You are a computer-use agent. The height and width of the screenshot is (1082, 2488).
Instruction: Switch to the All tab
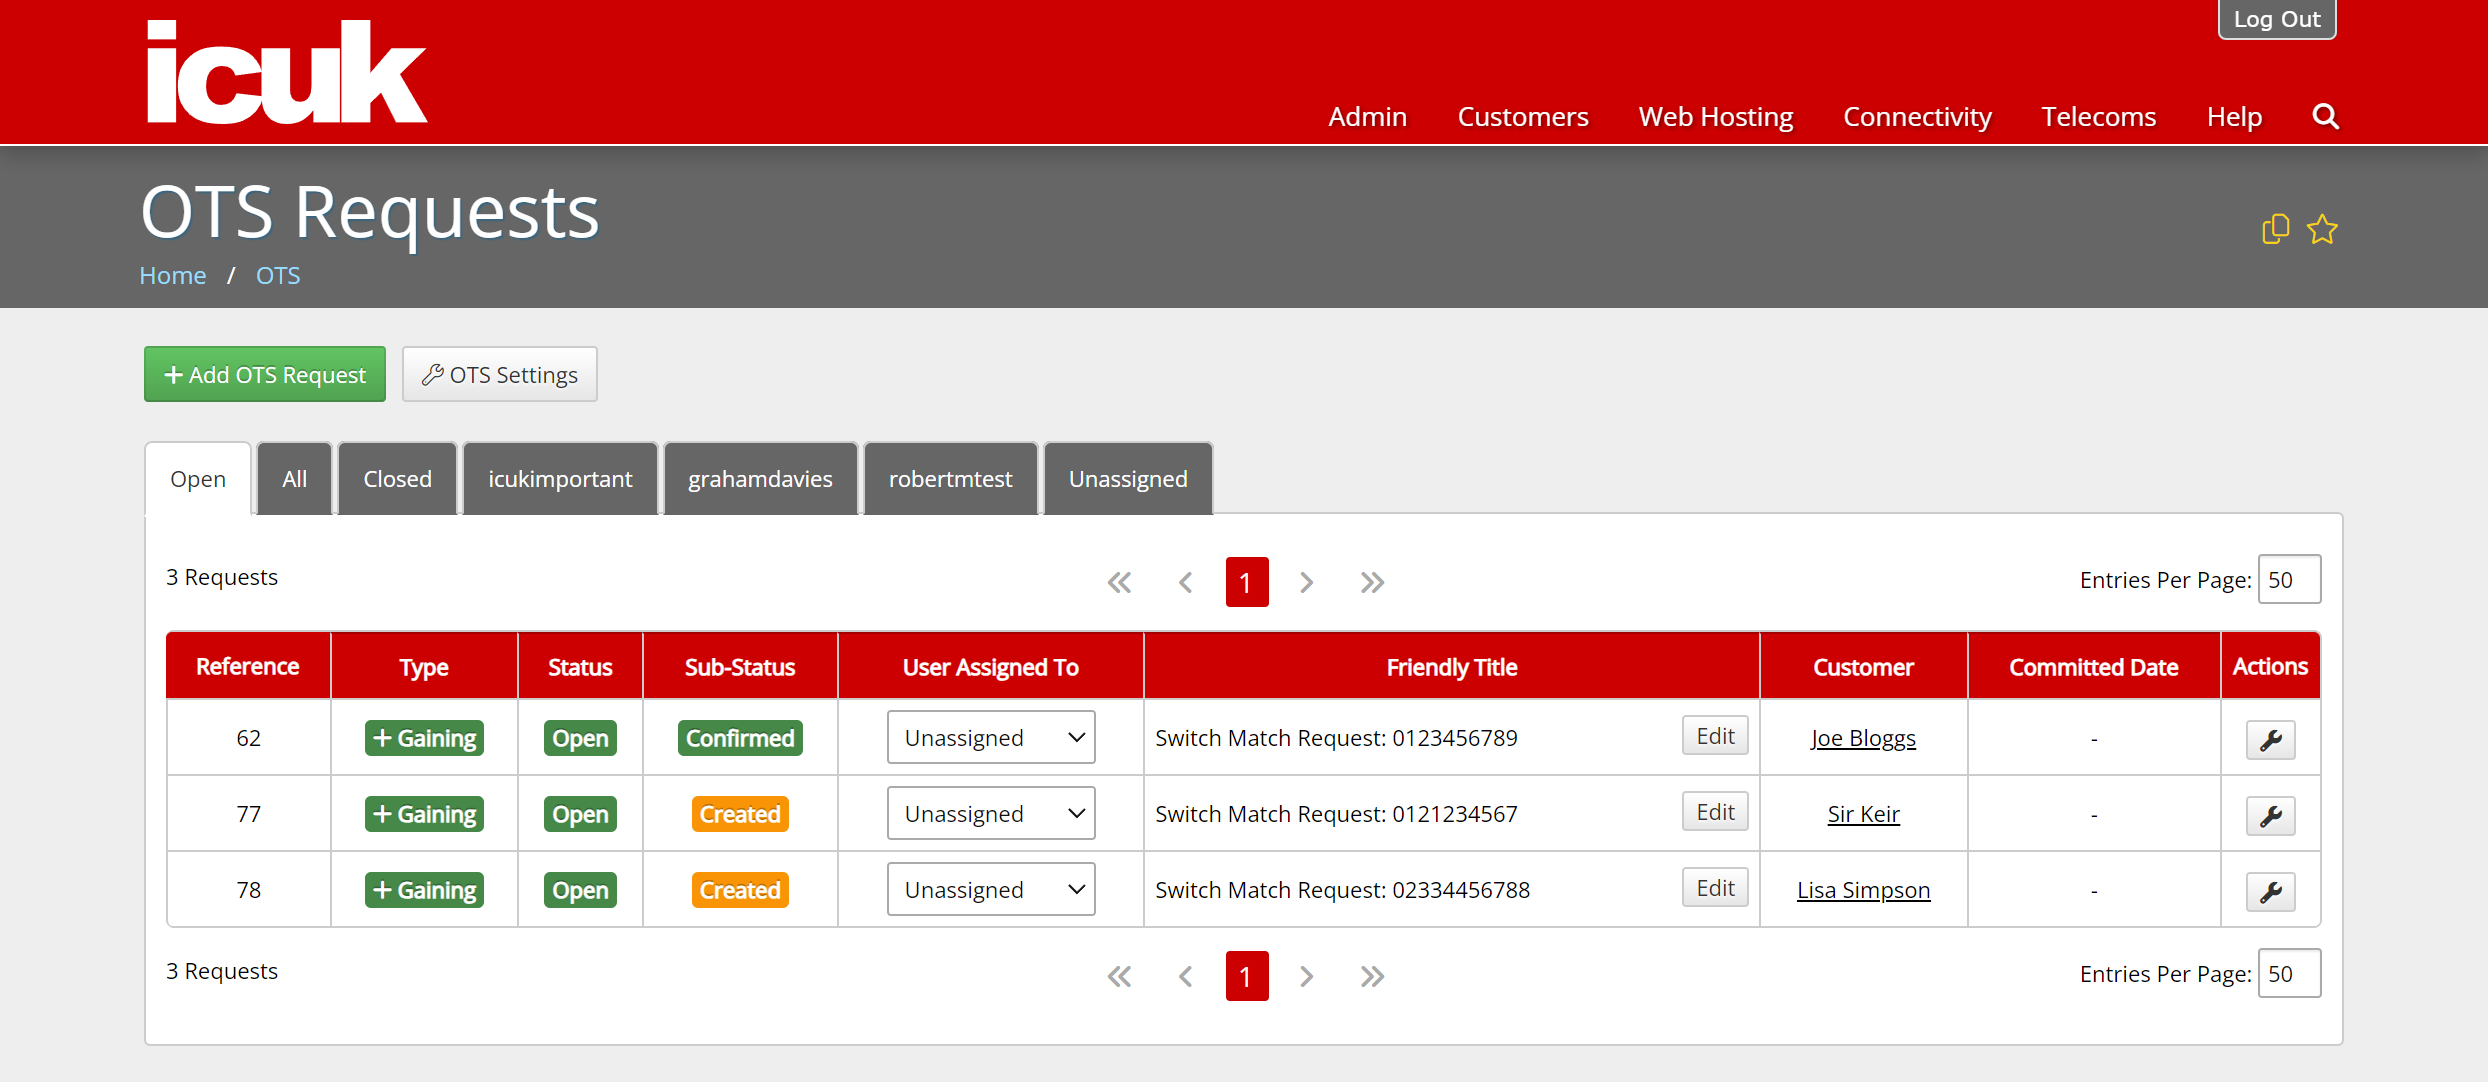294,479
